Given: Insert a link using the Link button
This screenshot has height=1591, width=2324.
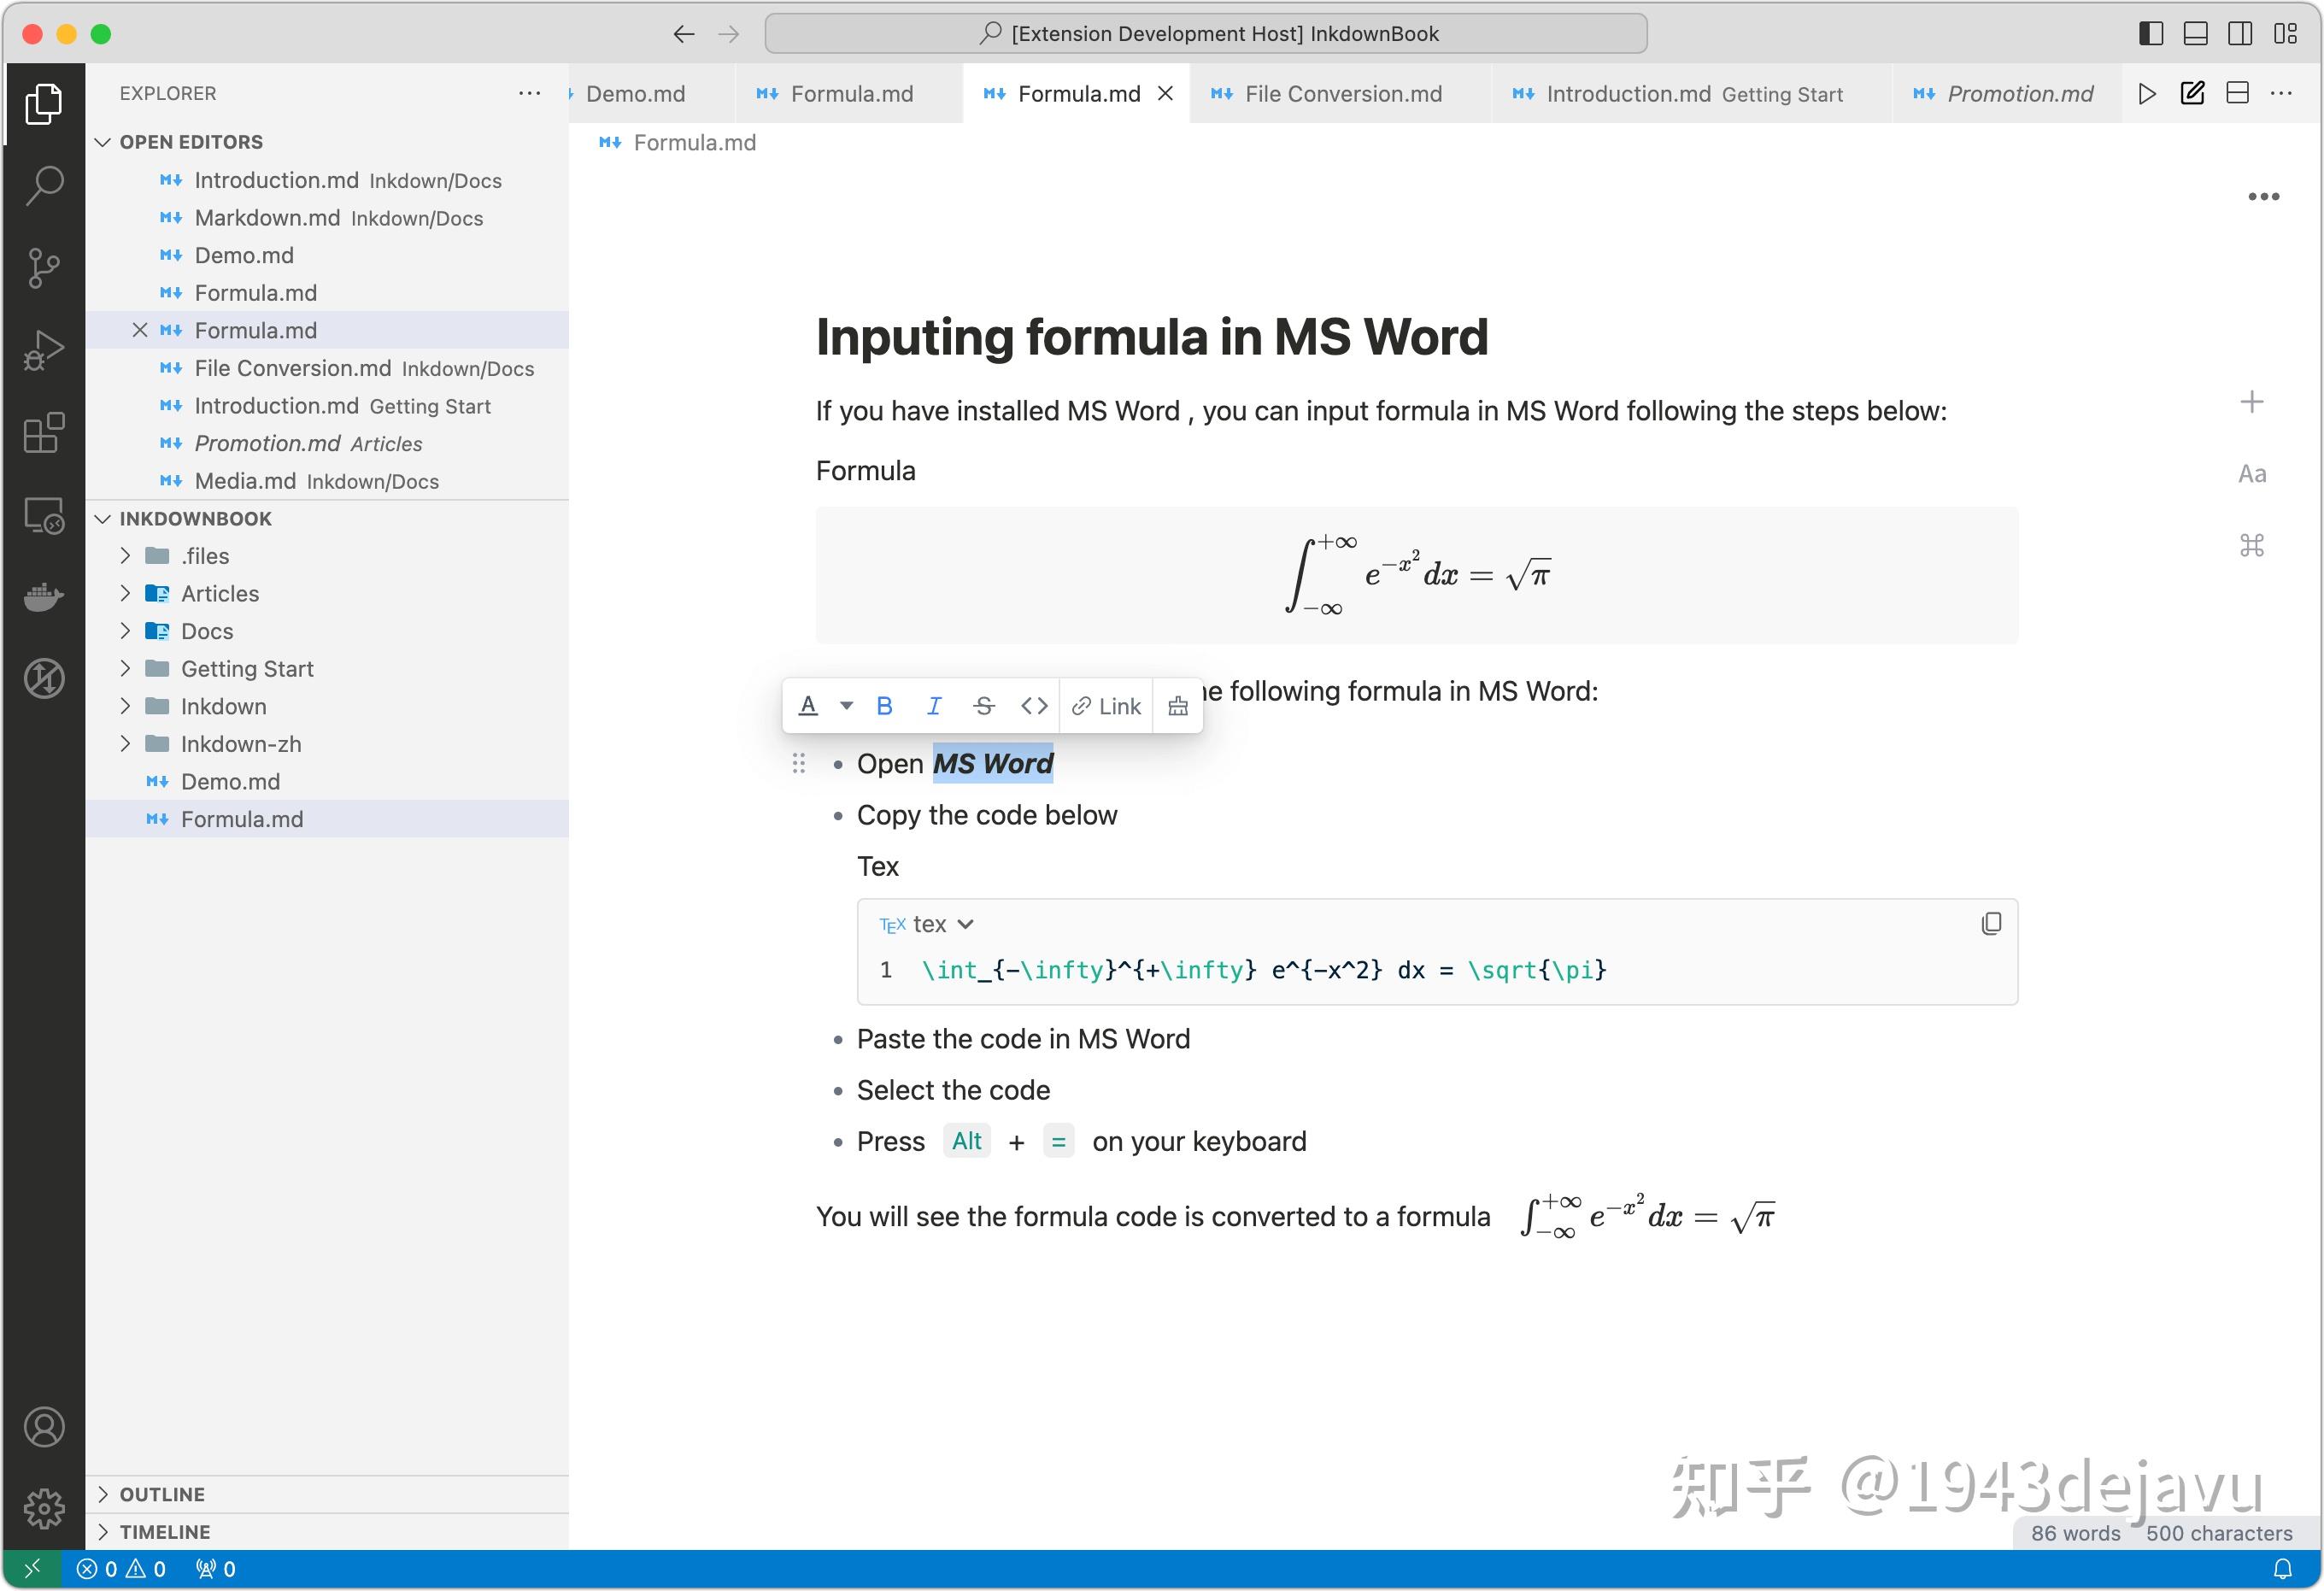Looking at the screenshot, I should click(x=1104, y=705).
